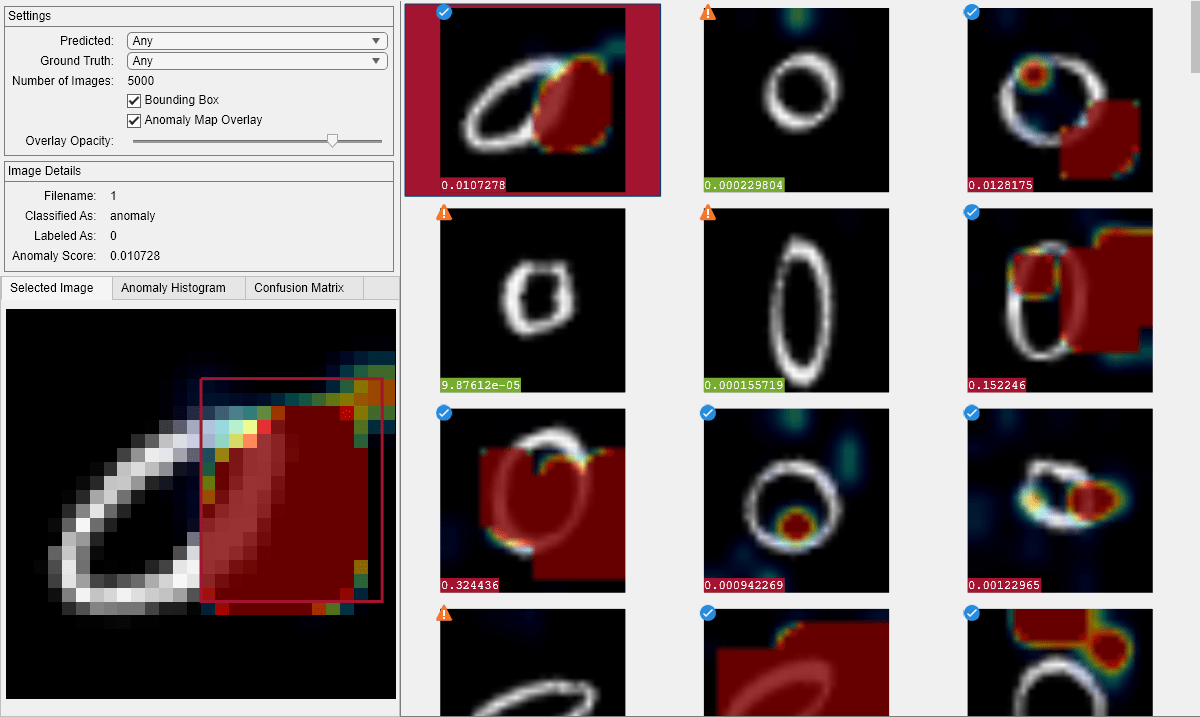The image size is (1200, 717).
Task: Open the Ground Truth dropdown
Action: tap(257, 61)
